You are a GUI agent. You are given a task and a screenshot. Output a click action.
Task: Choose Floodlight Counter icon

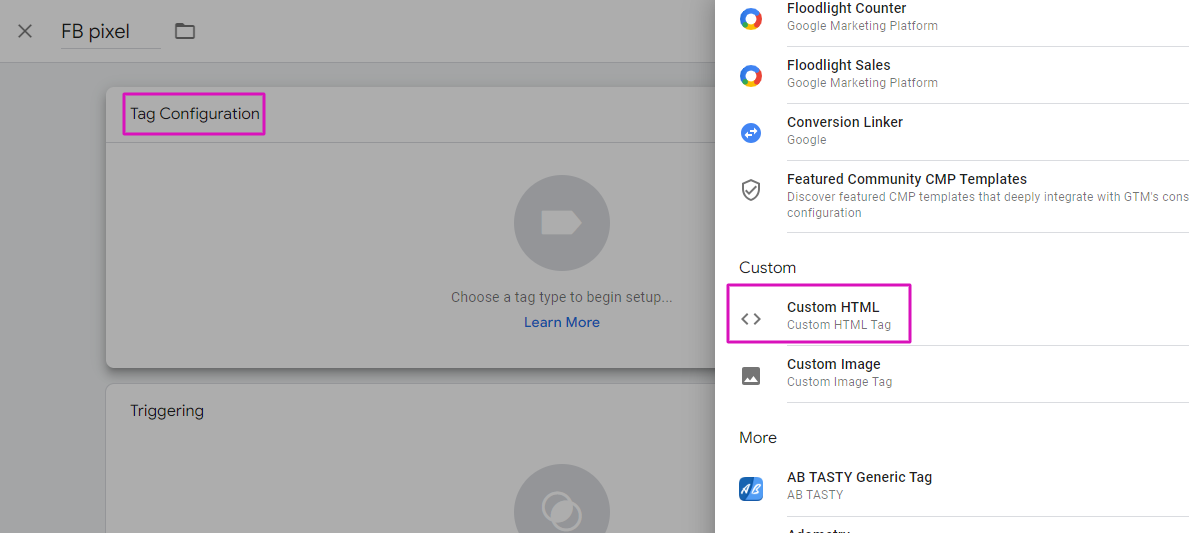pyautogui.click(x=751, y=19)
